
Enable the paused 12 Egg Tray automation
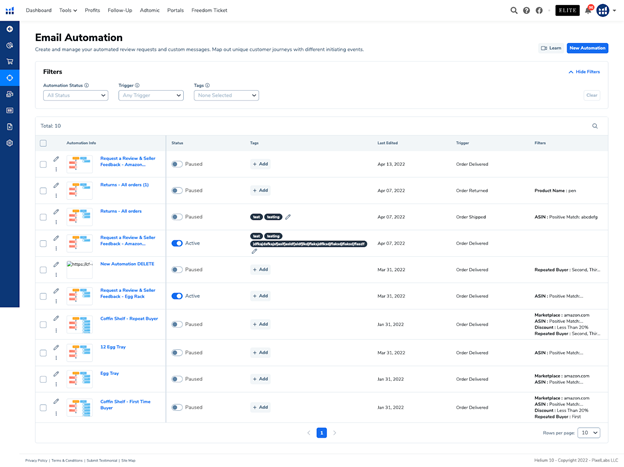tap(177, 352)
